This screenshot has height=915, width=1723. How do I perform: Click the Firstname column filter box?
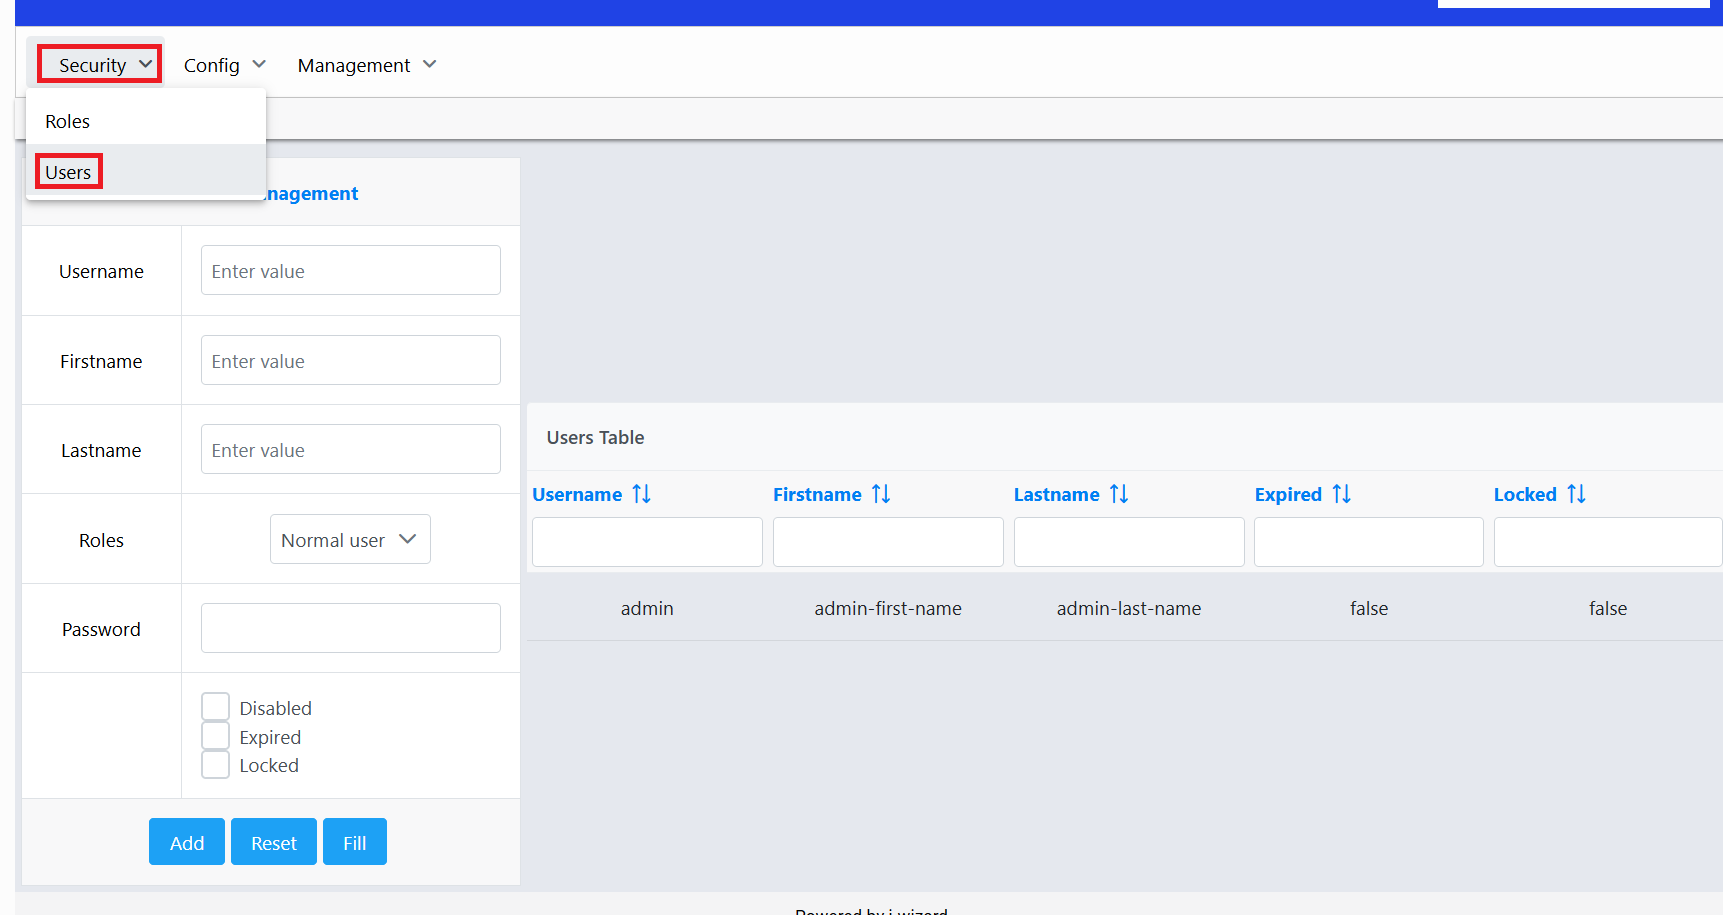(888, 542)
